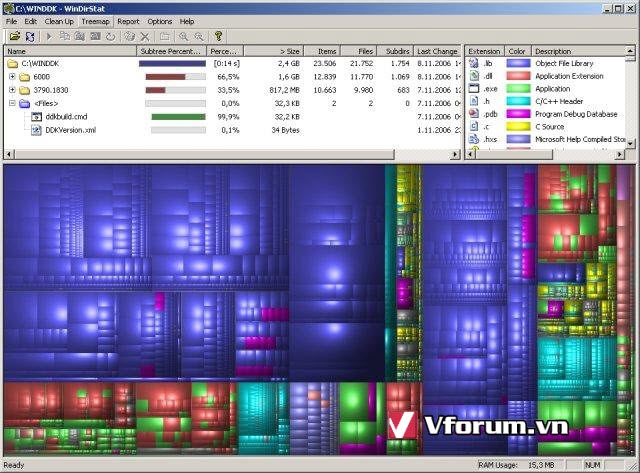Sort by the Last Change column header
This screenshot has width=640, height=473.
pyautogui.click(x=437, y=51)
